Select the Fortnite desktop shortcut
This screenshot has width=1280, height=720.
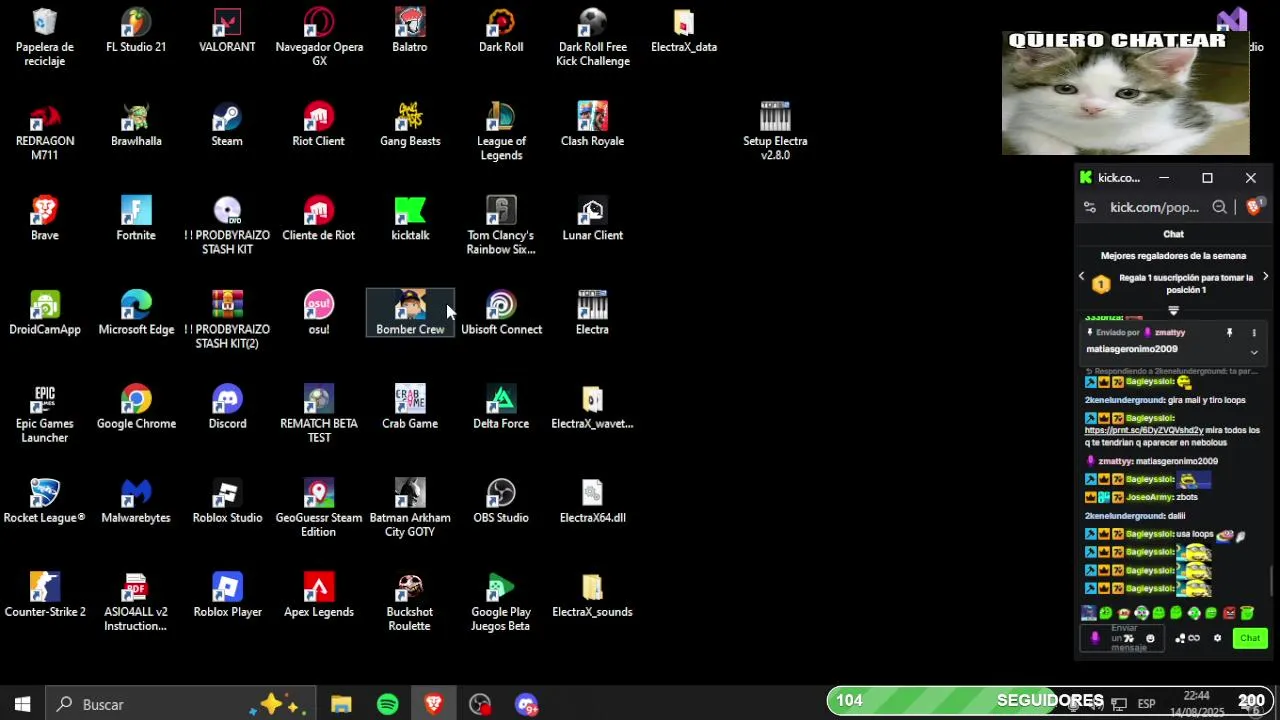pyautogui.click(x=136, y=219)
